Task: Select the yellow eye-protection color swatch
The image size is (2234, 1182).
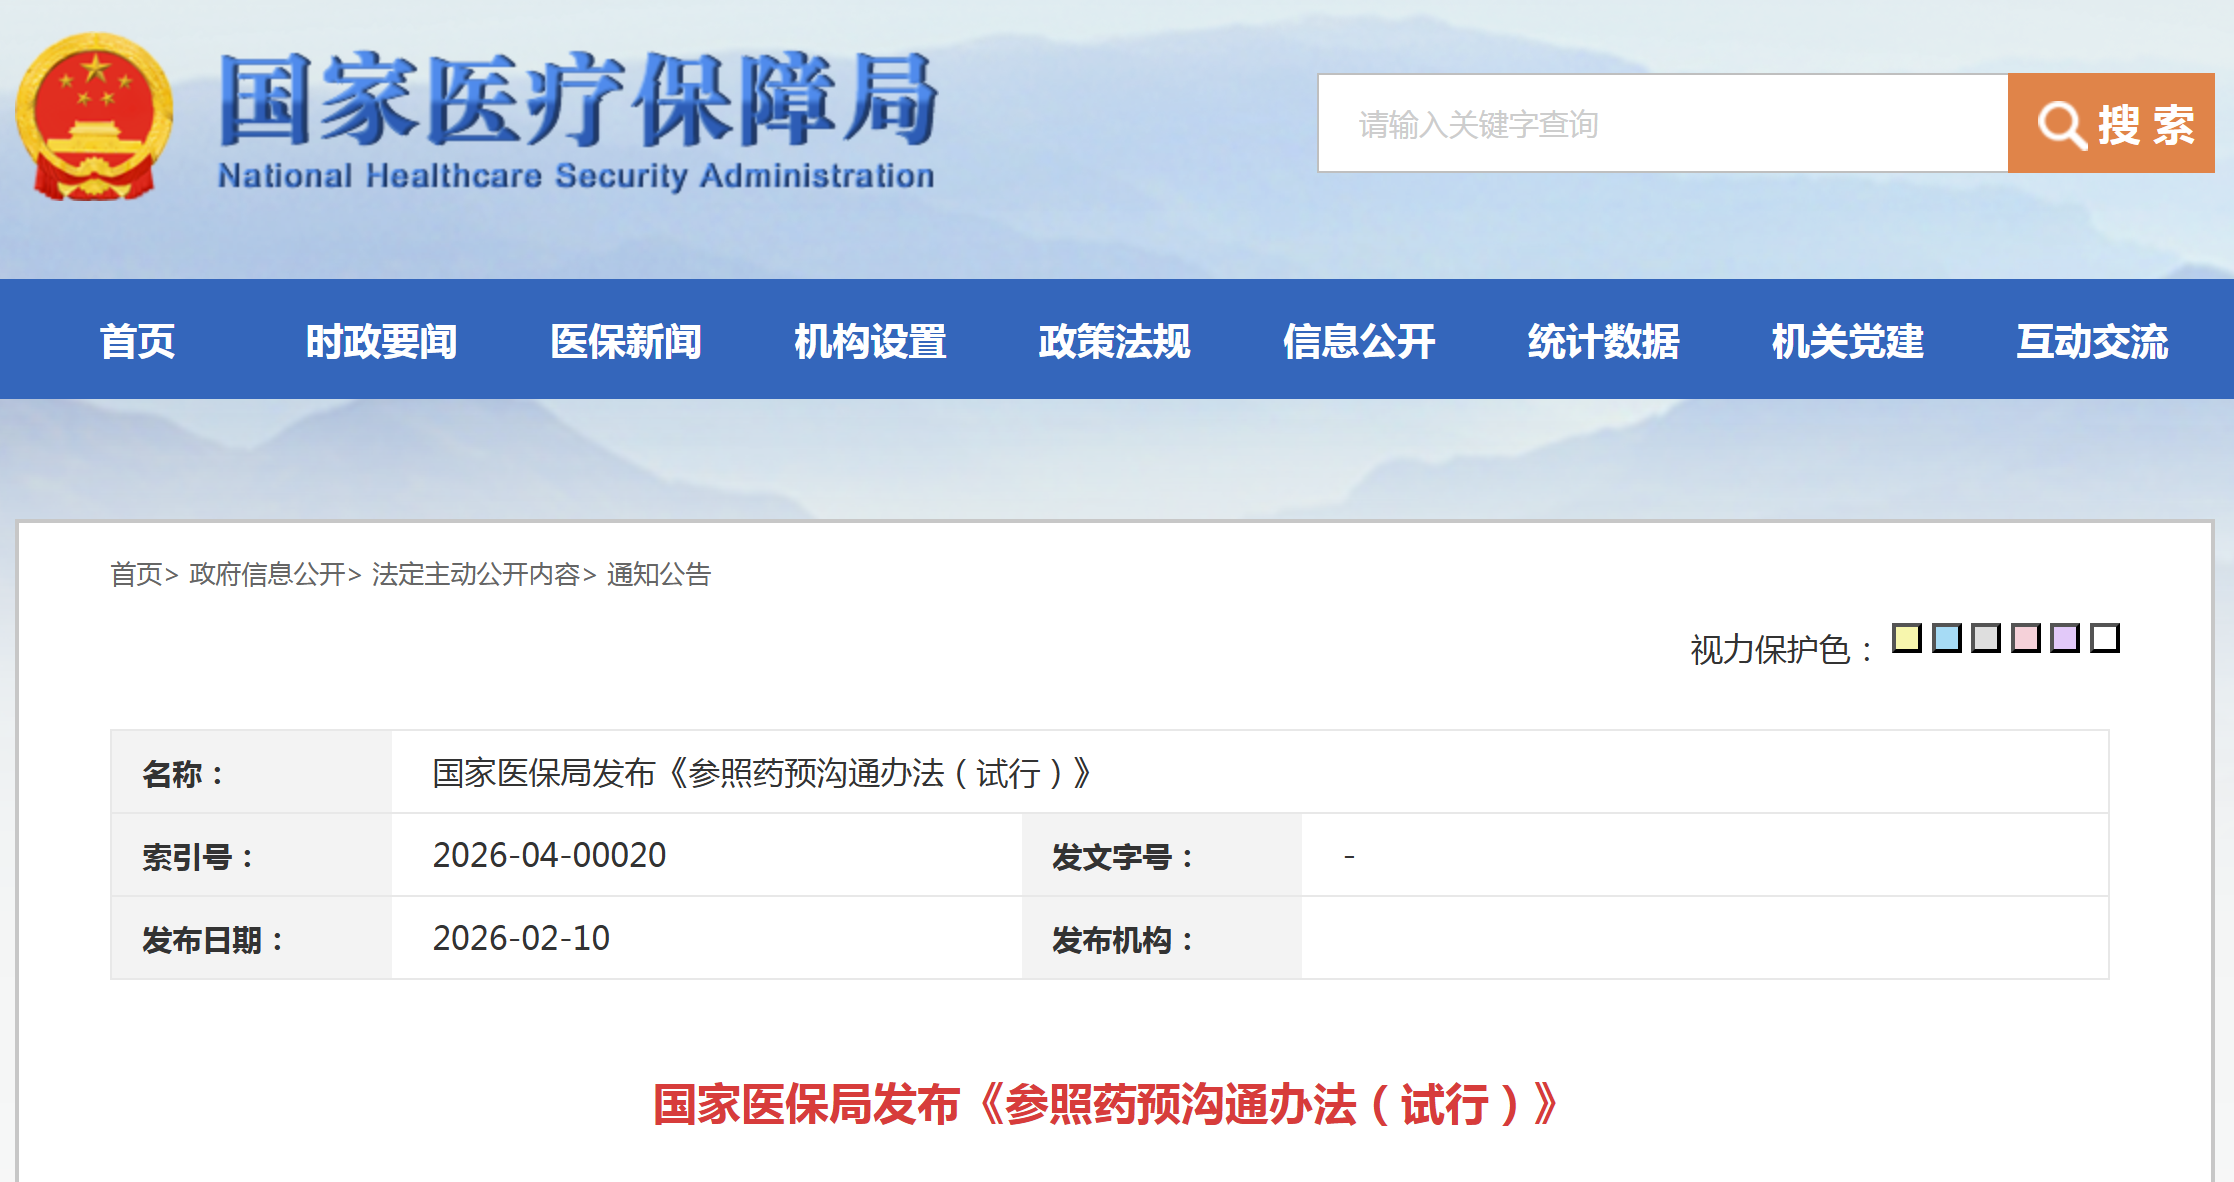Action: coord(1906,638)
